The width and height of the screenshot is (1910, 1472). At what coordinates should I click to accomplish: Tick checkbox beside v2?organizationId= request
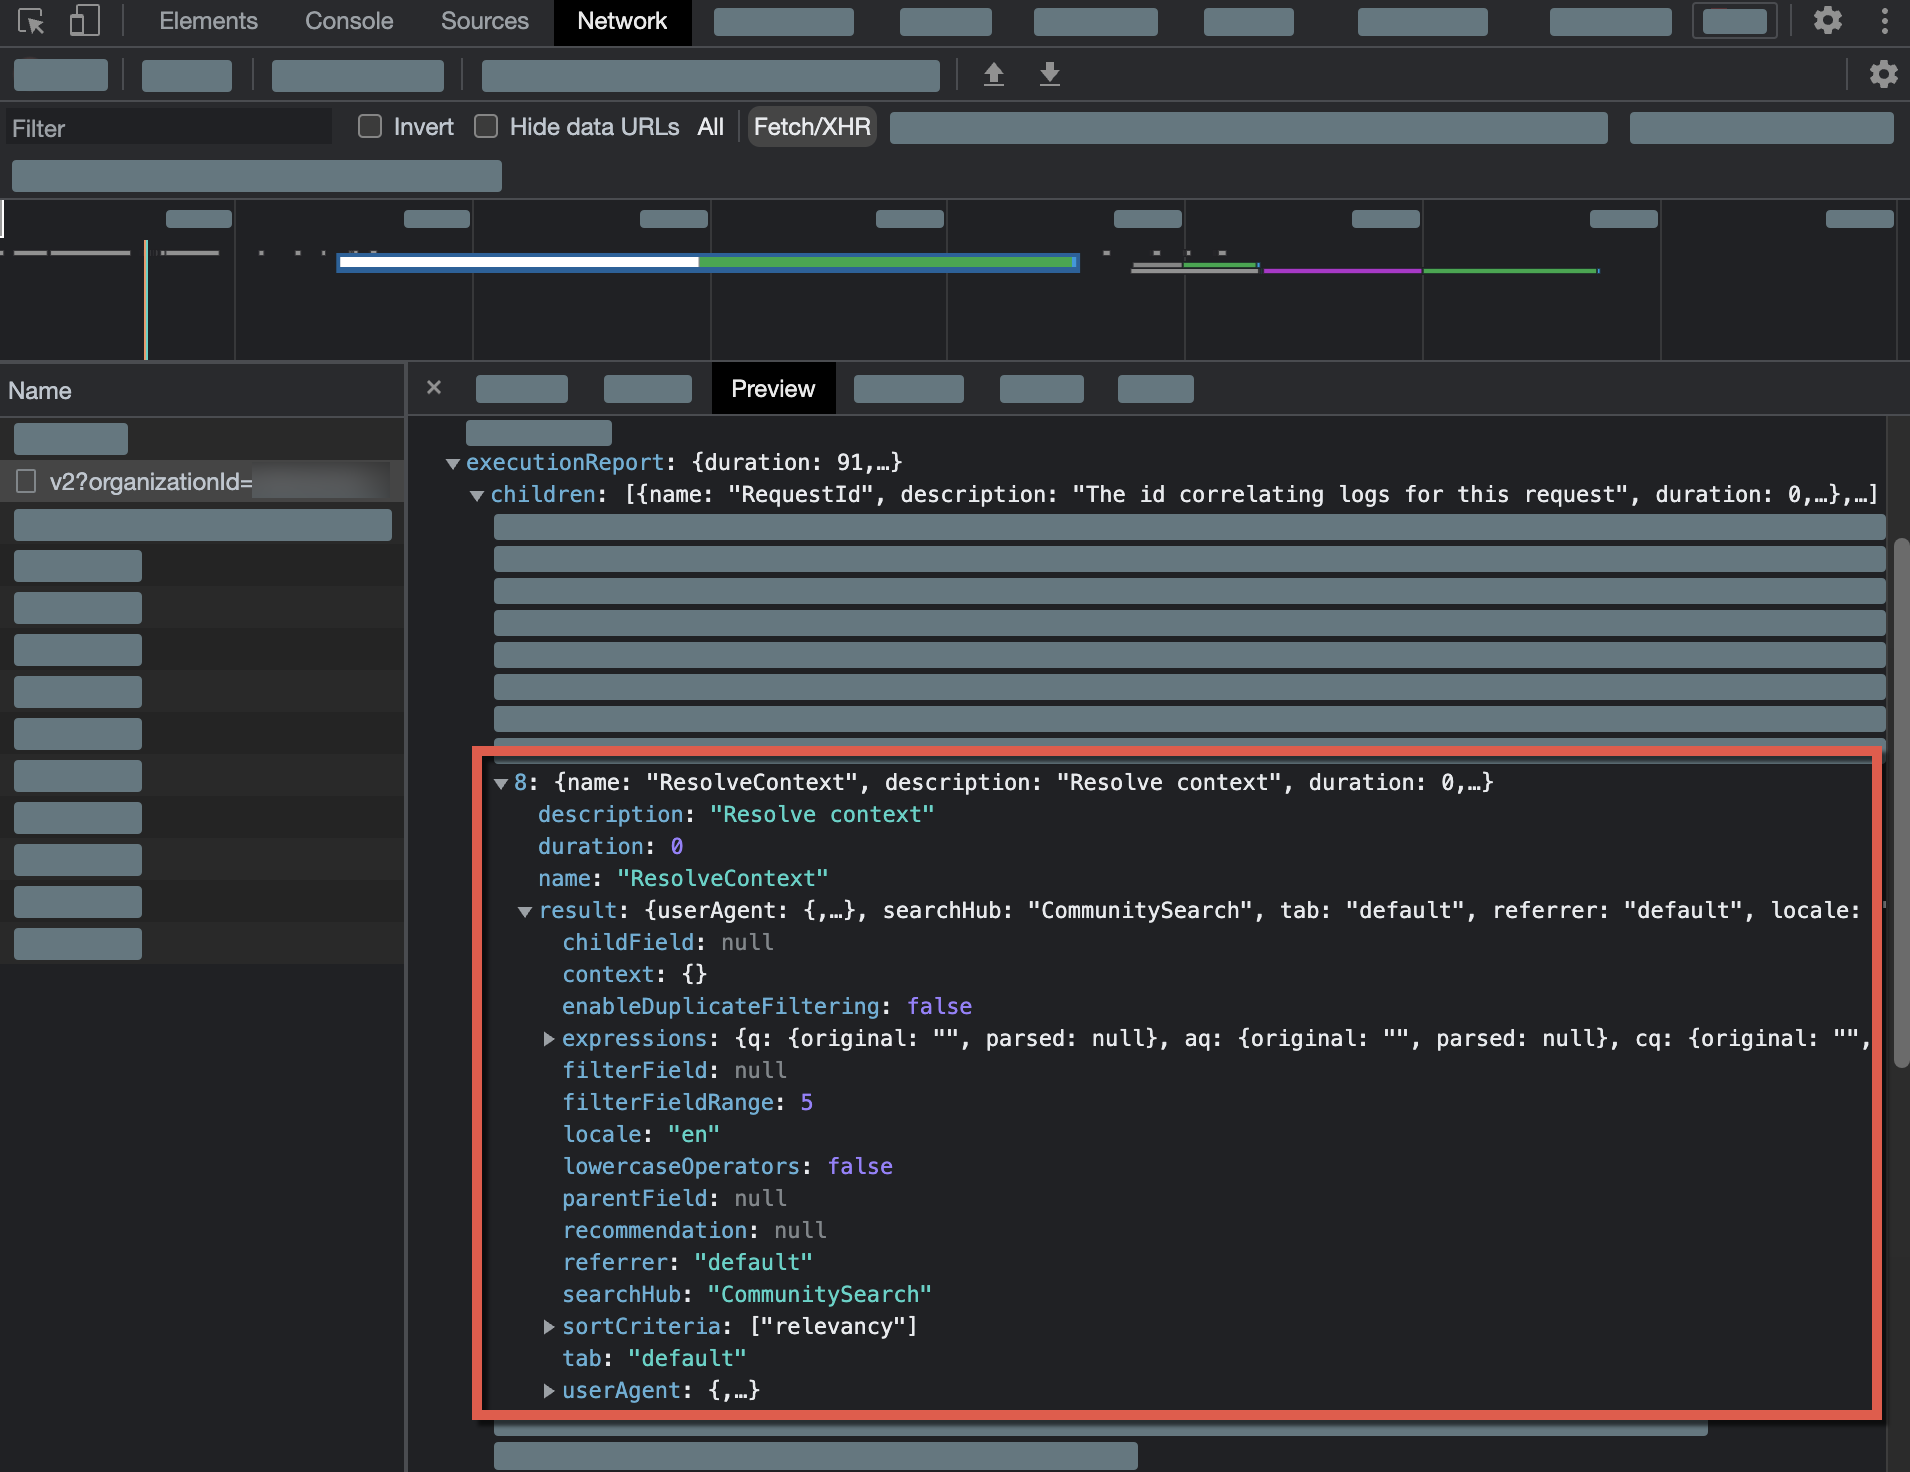pyautogui.click(x=27, y=482)
